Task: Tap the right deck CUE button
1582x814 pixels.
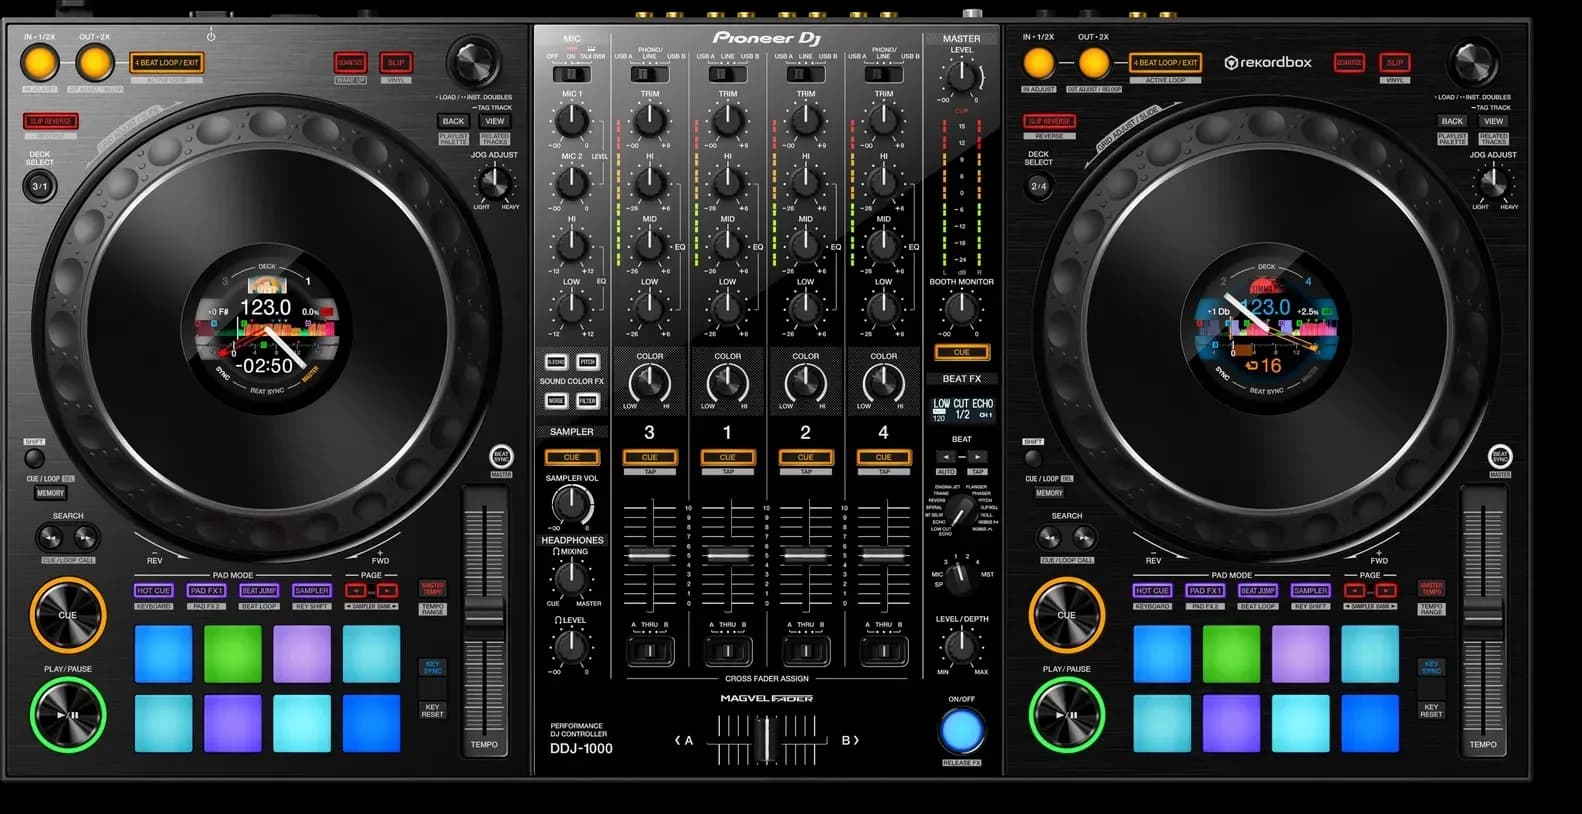Action: click(1067, 615)
